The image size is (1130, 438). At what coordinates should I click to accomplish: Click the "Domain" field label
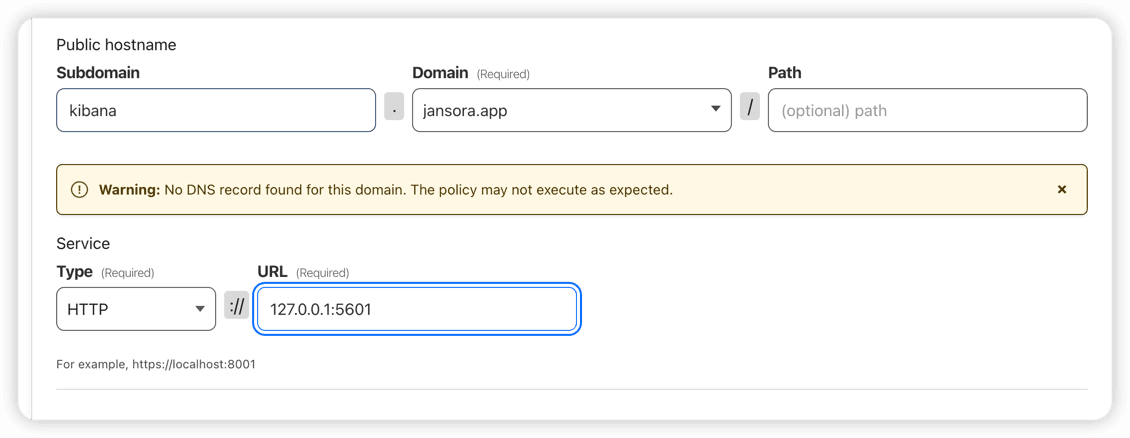pyautogui.click(x=440, y=73)
